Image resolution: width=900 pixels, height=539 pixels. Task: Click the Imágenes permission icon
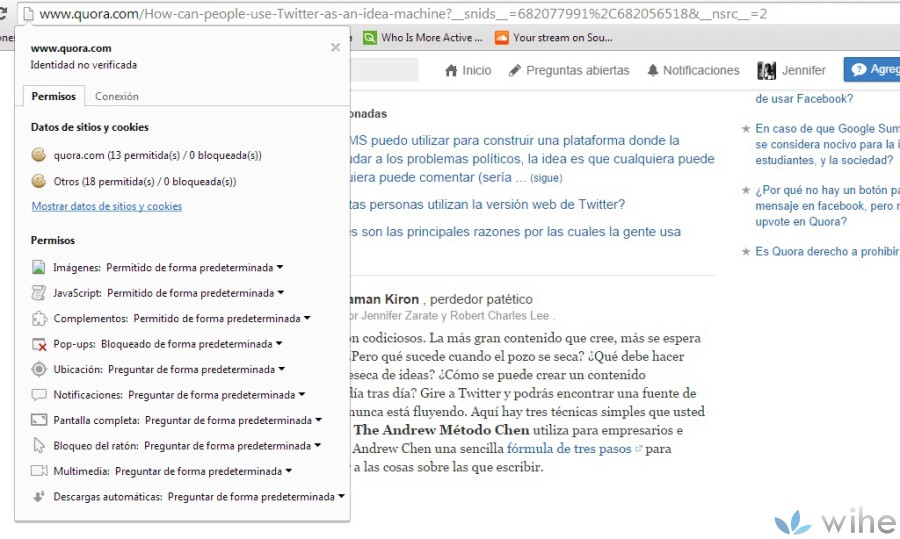click(x=38, y=267)
